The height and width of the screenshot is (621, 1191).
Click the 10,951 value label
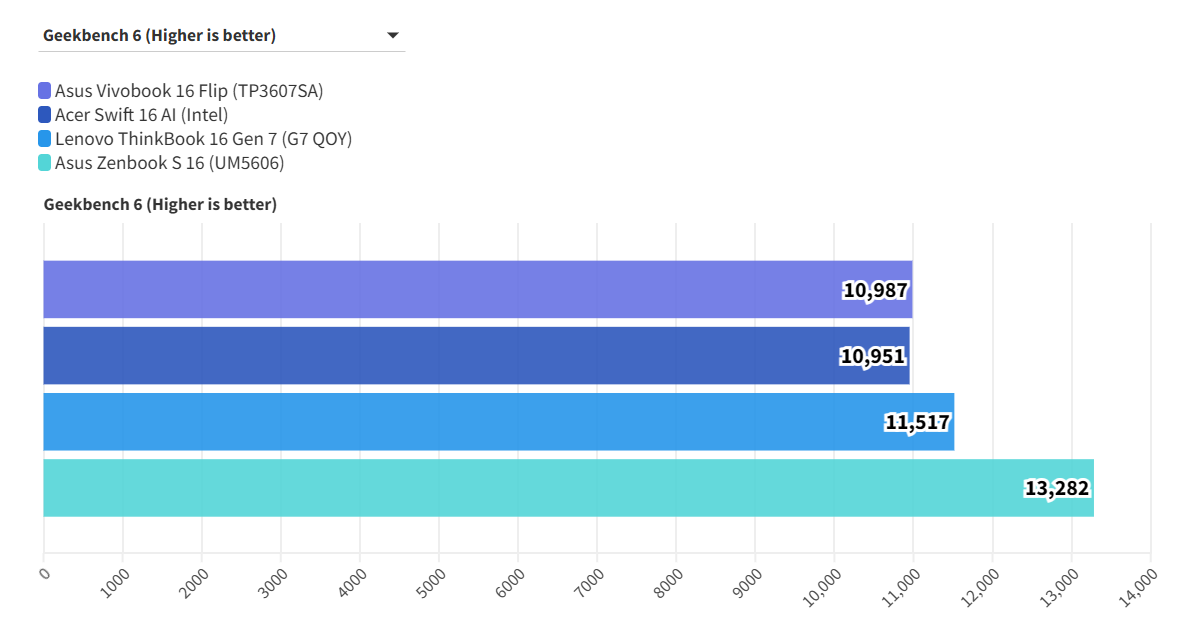(873, 357)
